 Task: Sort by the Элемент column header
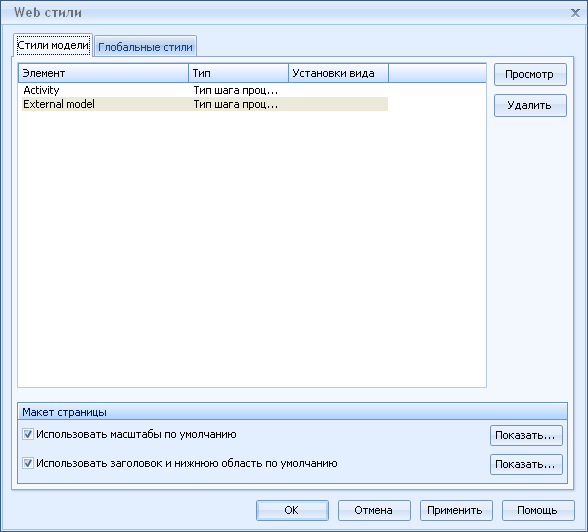click(103, 73)
